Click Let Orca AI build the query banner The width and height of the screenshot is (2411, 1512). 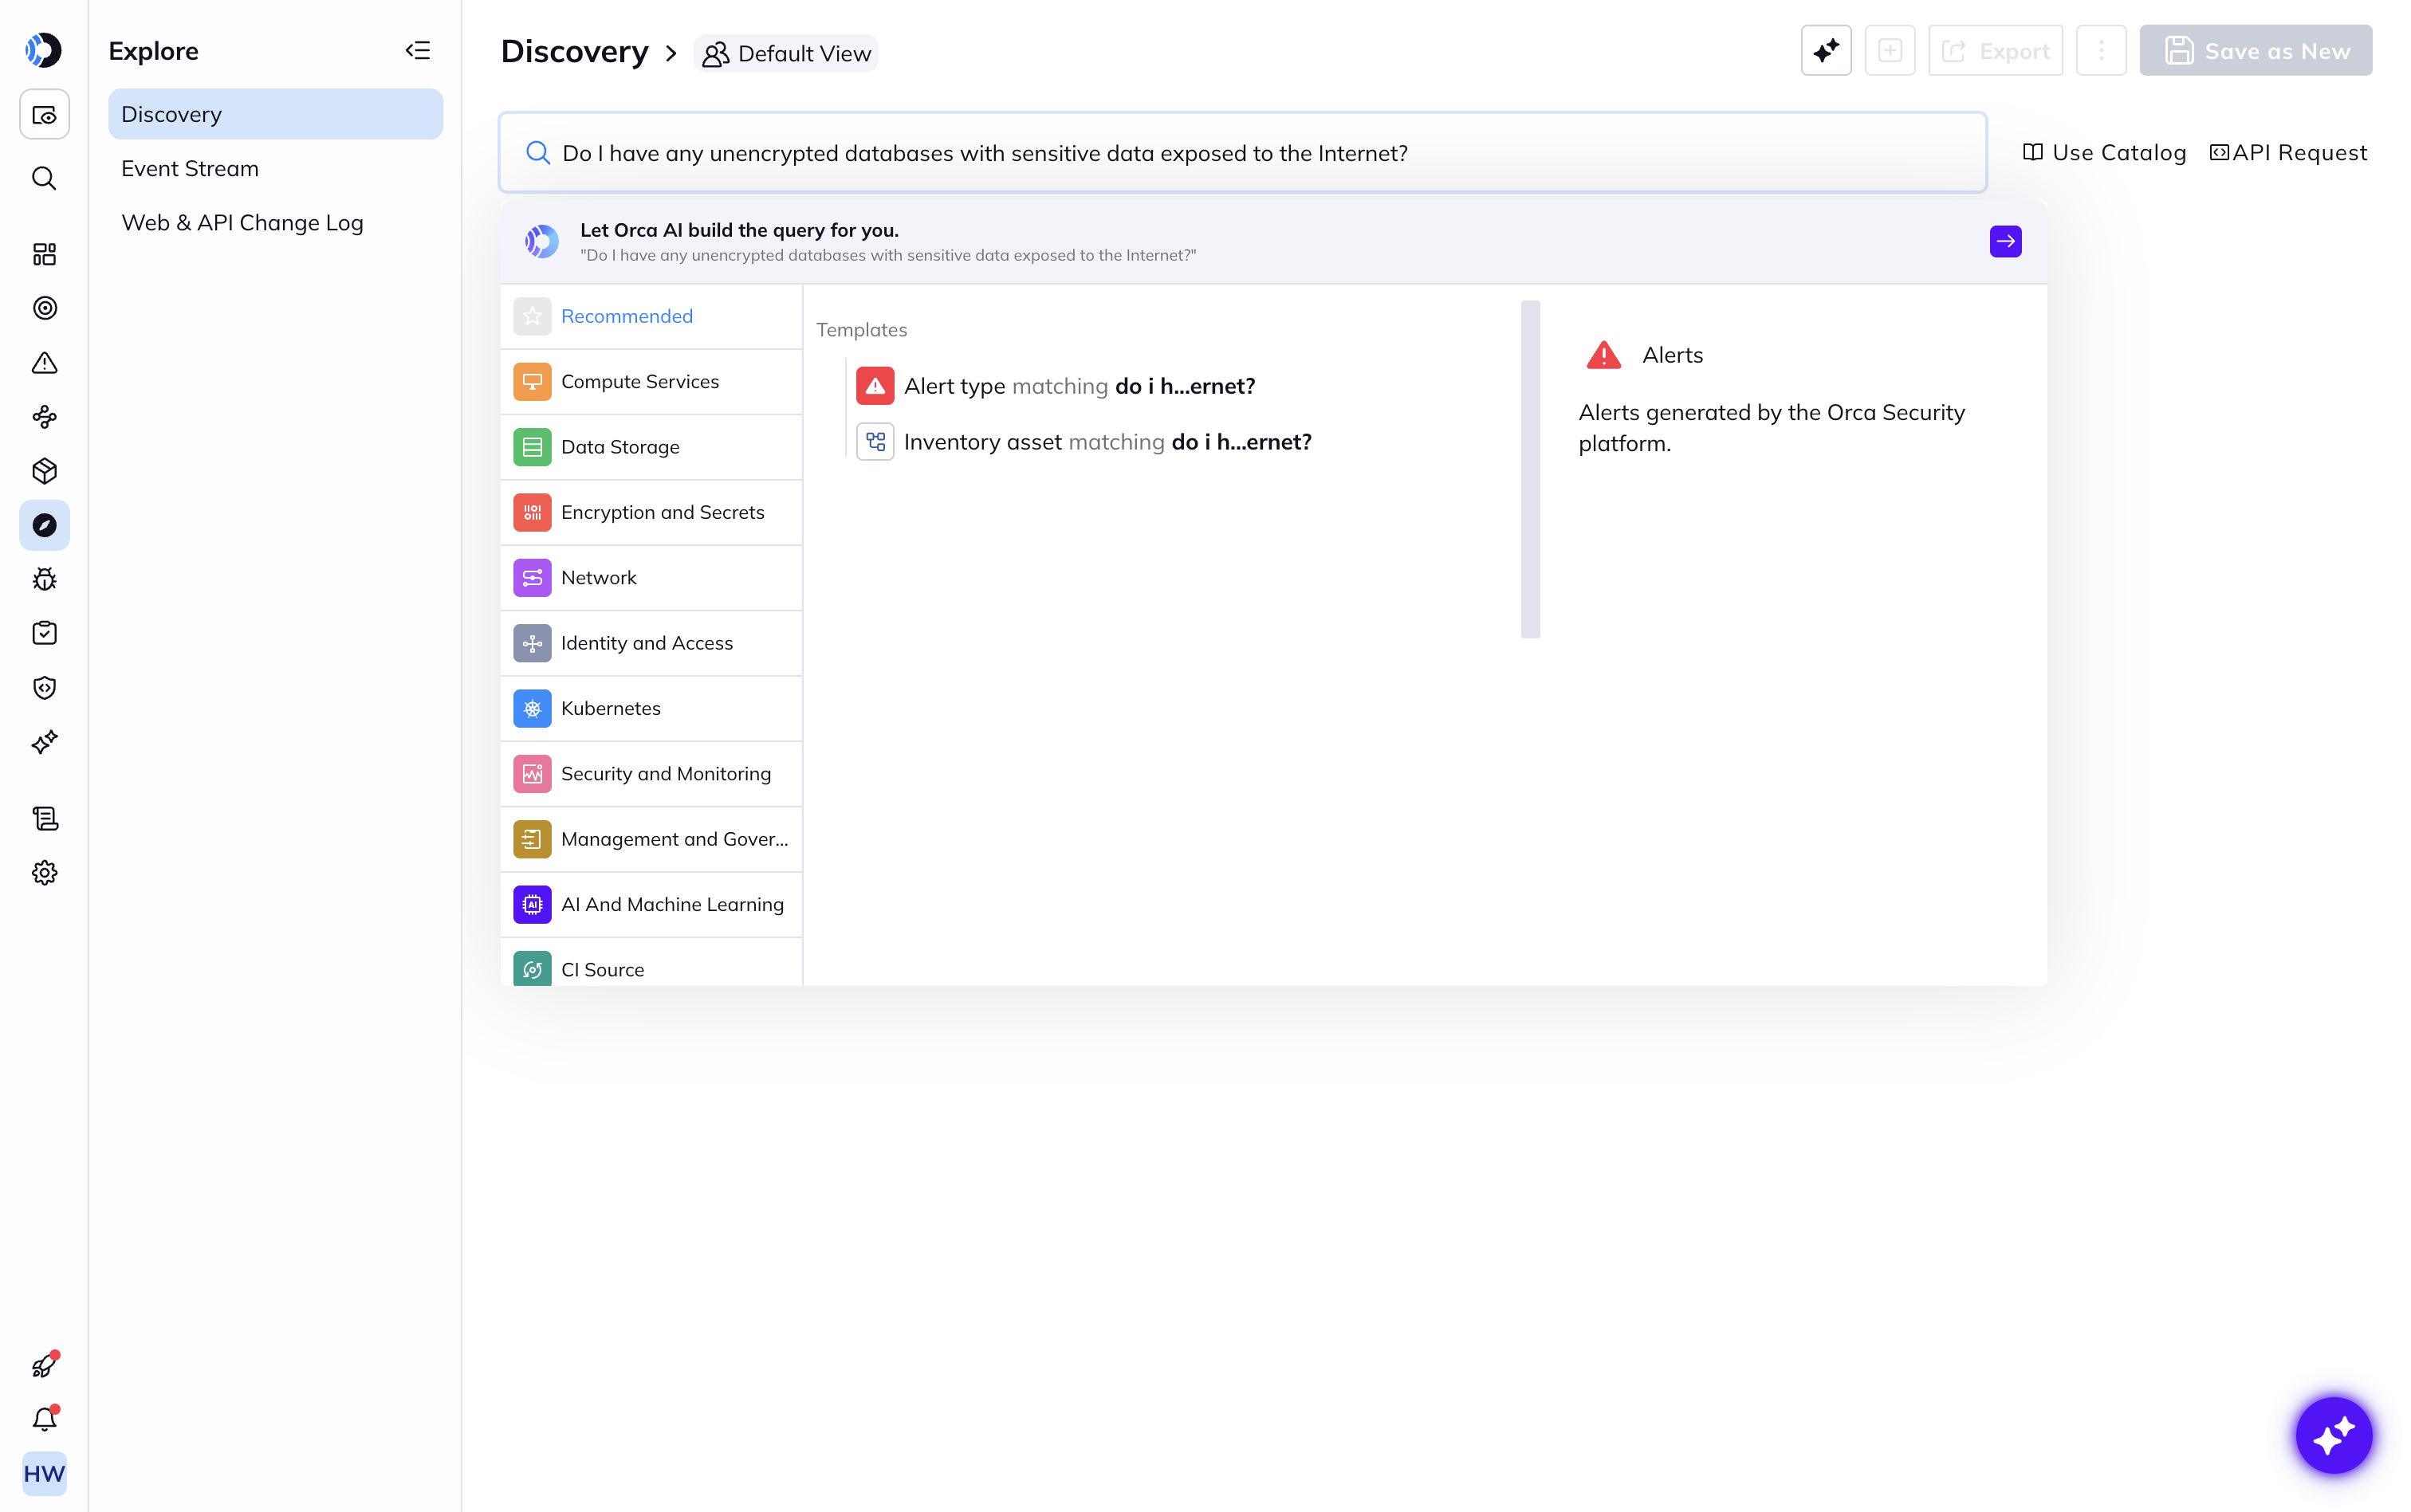click(1273, 241)
